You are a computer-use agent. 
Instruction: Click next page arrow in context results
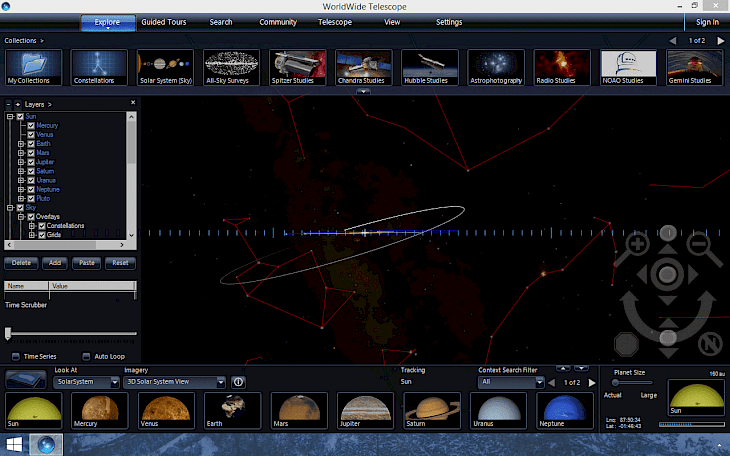[x=592, y=382]
